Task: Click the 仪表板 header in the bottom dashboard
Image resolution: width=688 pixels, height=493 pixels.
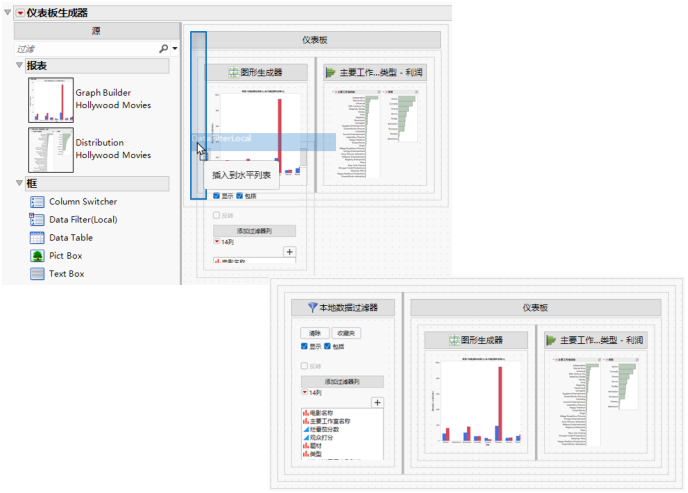Action: pyautogui.click(x=535, y=307)
